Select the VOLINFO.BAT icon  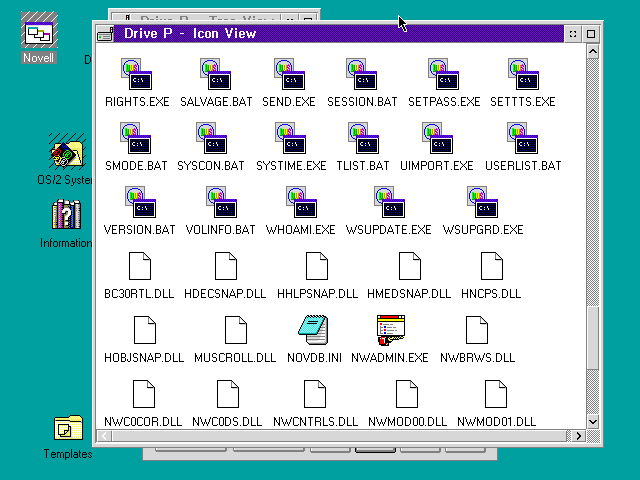(222, 202)
